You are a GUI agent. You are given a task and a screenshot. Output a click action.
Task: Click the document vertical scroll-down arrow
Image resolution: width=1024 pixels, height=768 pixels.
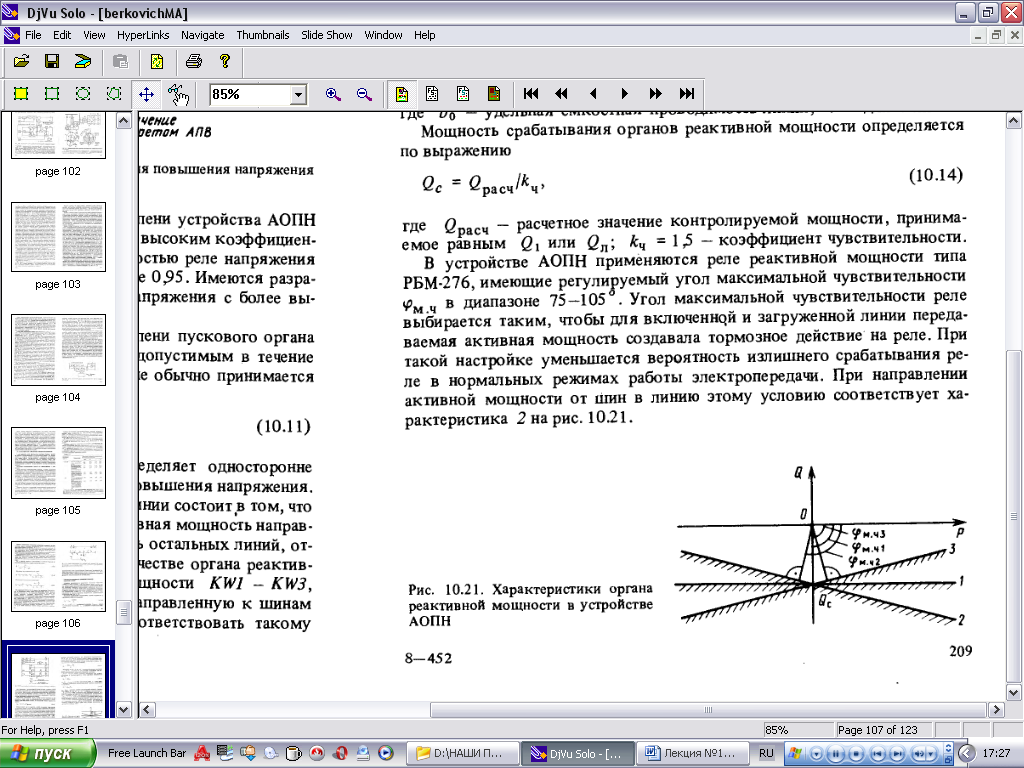(x=1013, y=692)
